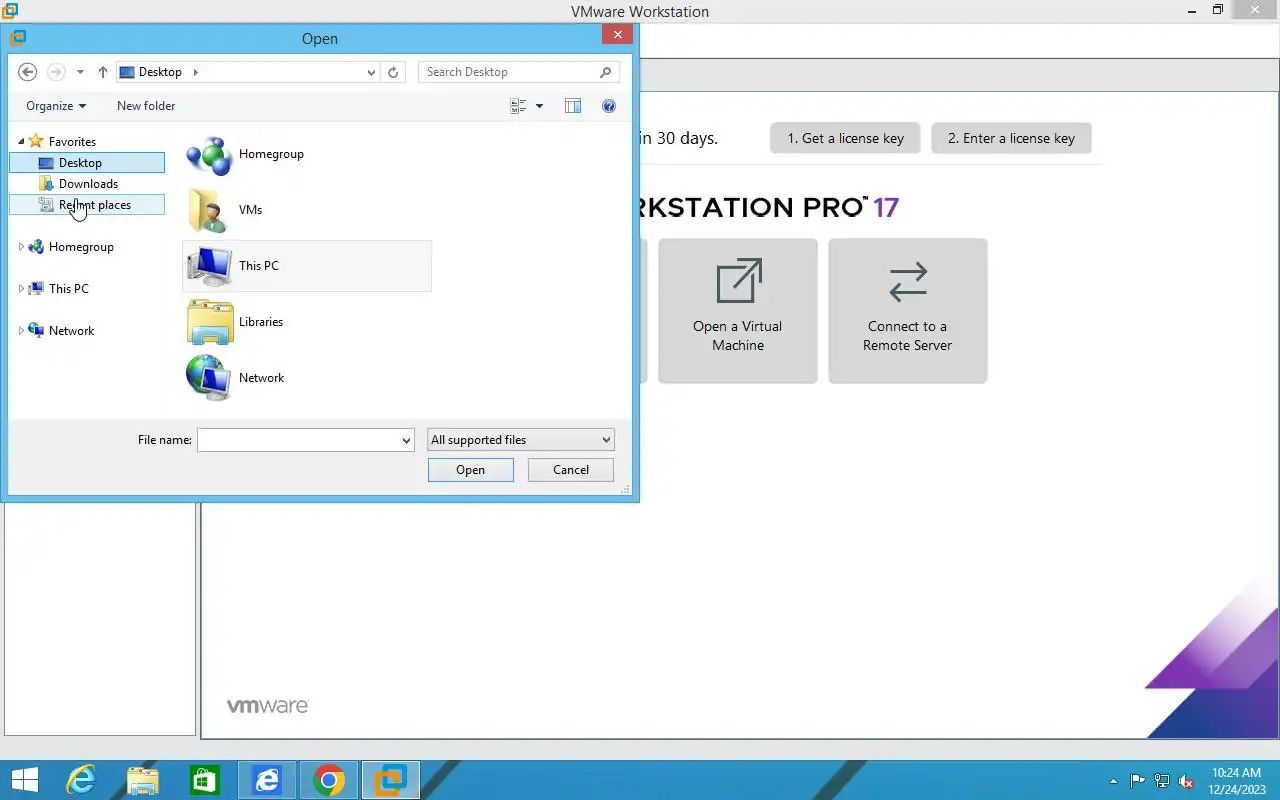This screenshot has height=800, width=1280.
Task: Open the recent locations dropdown arrow
Action: (x=80, y=73)
